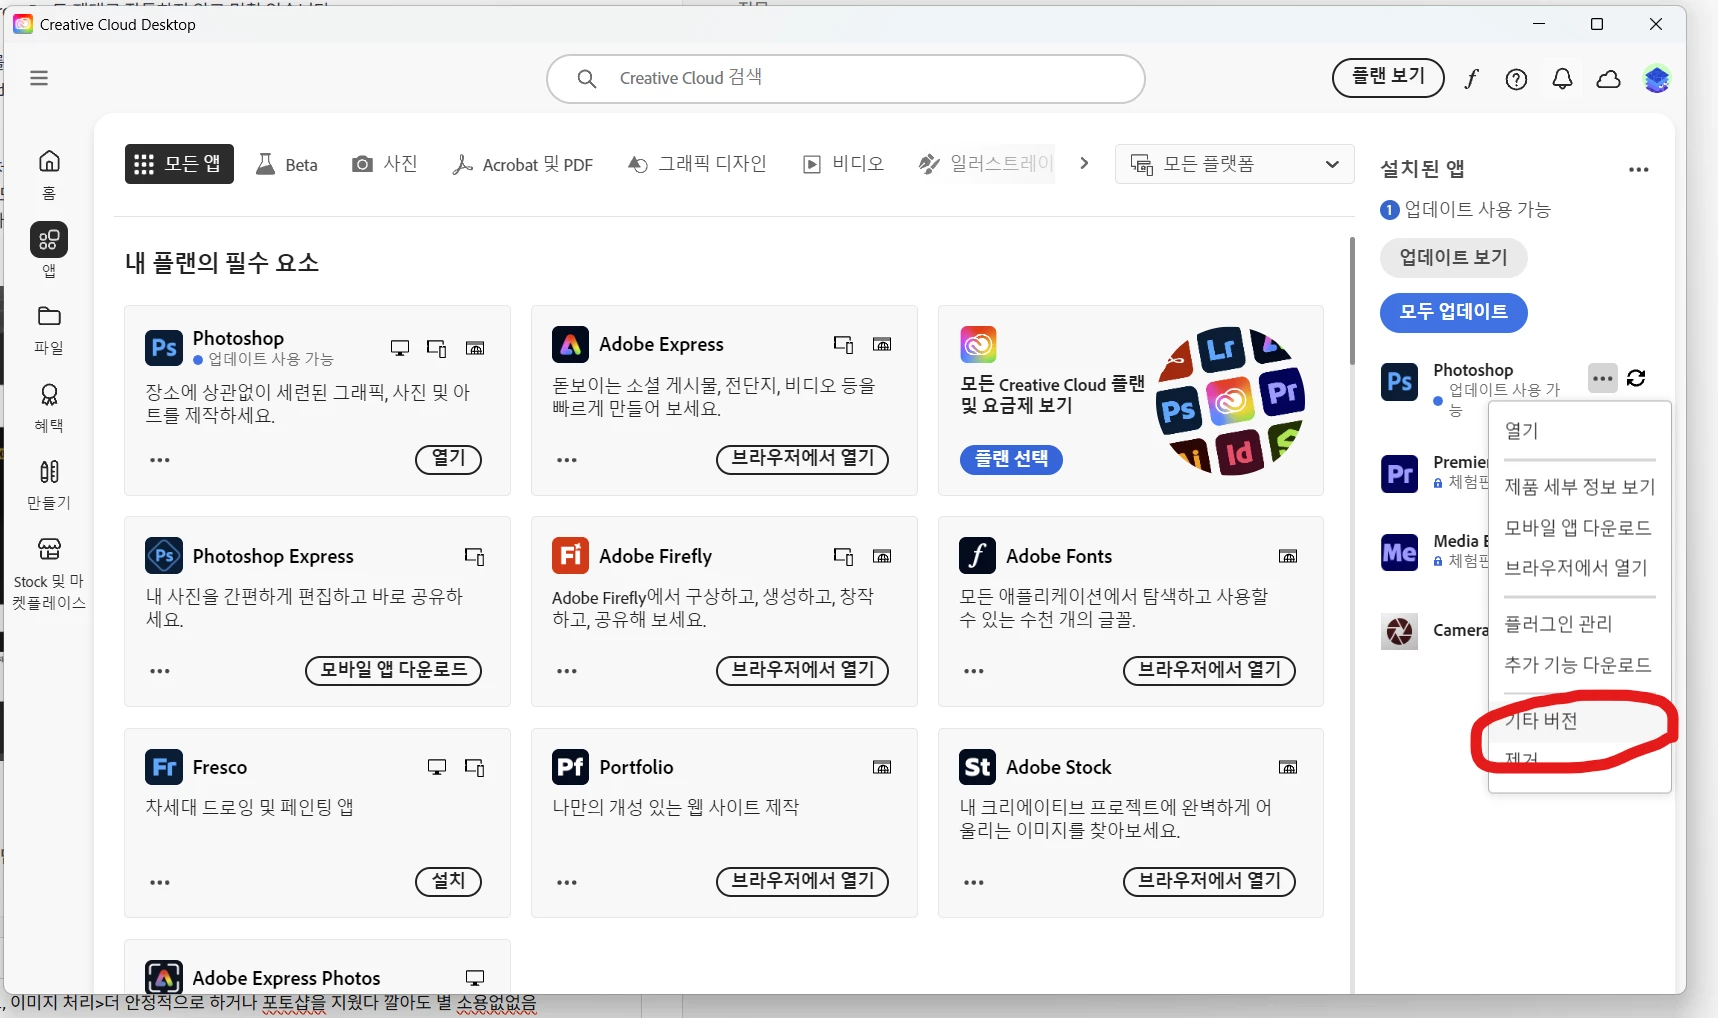
Task: Choose 모바일 앱 다운로드 menu item
Action: [x=1579, y=528]
